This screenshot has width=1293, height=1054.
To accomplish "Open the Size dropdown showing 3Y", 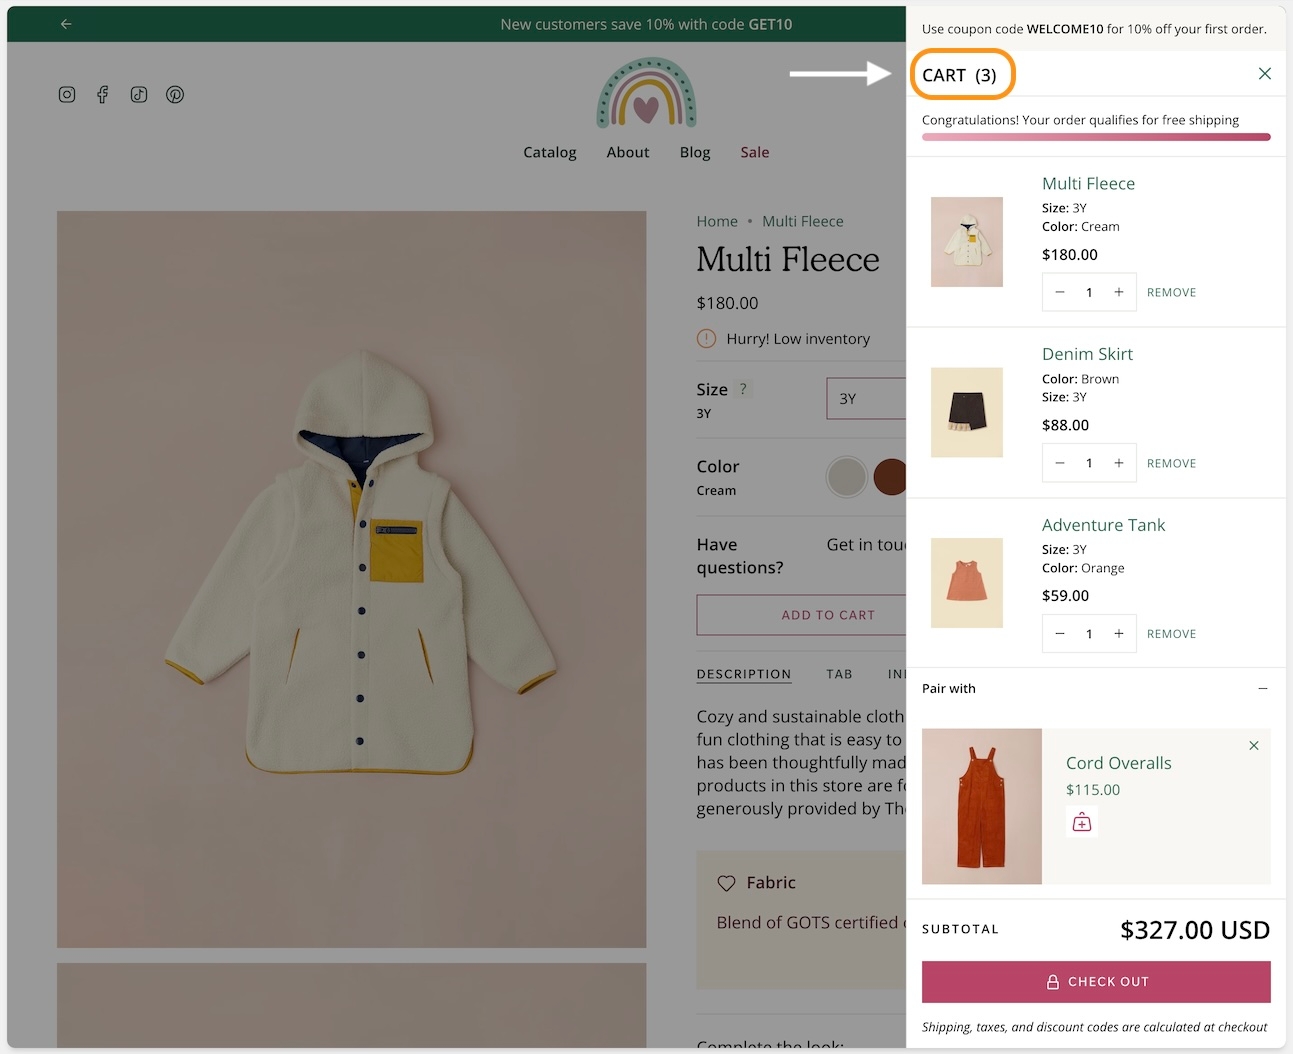I will coord(866,398).
